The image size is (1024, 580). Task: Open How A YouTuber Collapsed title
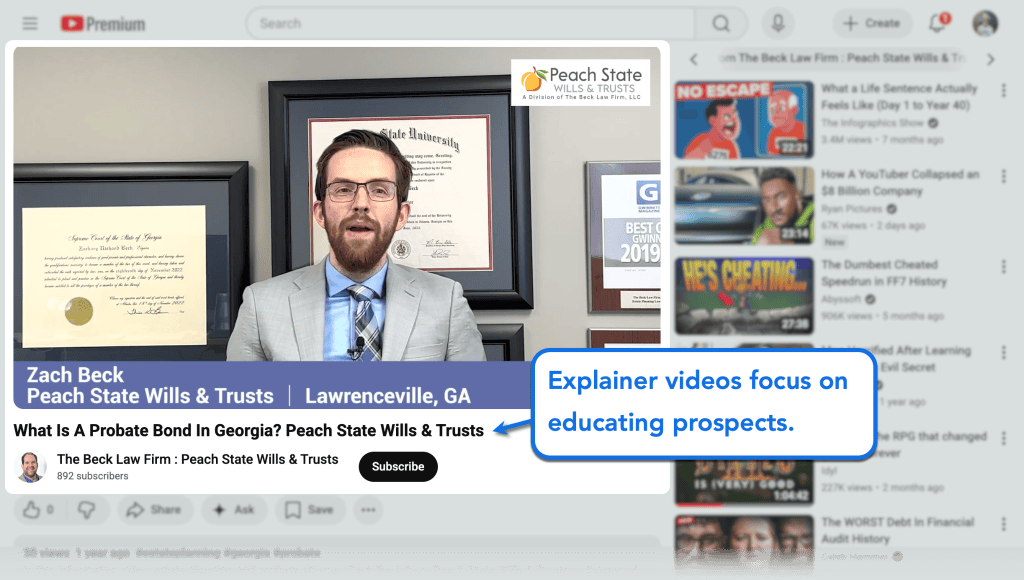900,183
